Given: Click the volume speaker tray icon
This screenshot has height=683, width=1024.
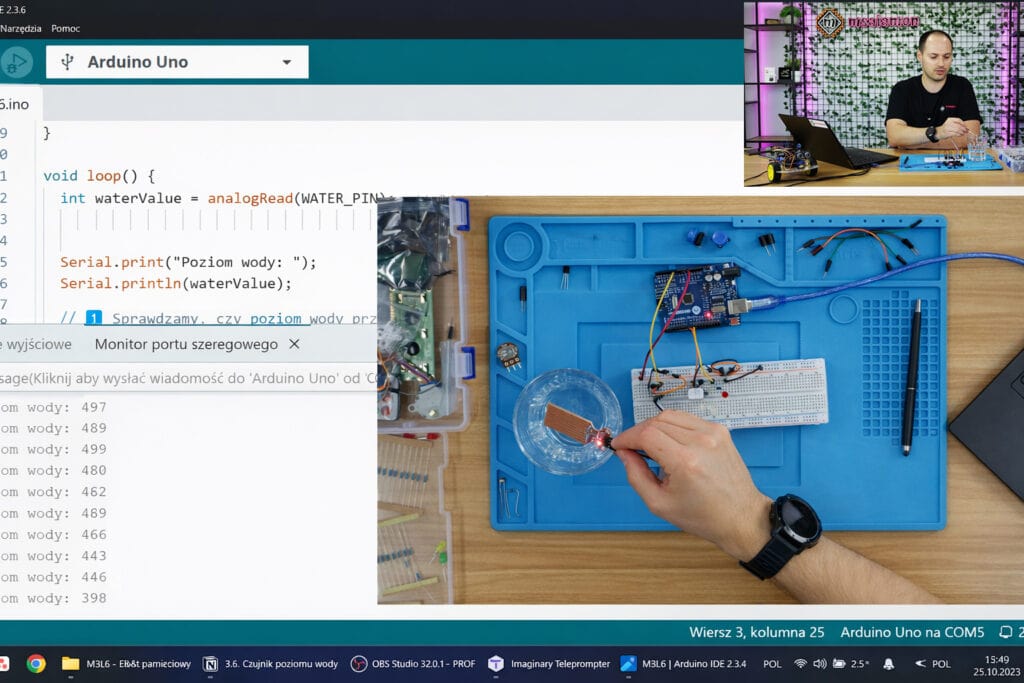Looking at the screenshot, I should pyautogui.click(x=820, y=663).
